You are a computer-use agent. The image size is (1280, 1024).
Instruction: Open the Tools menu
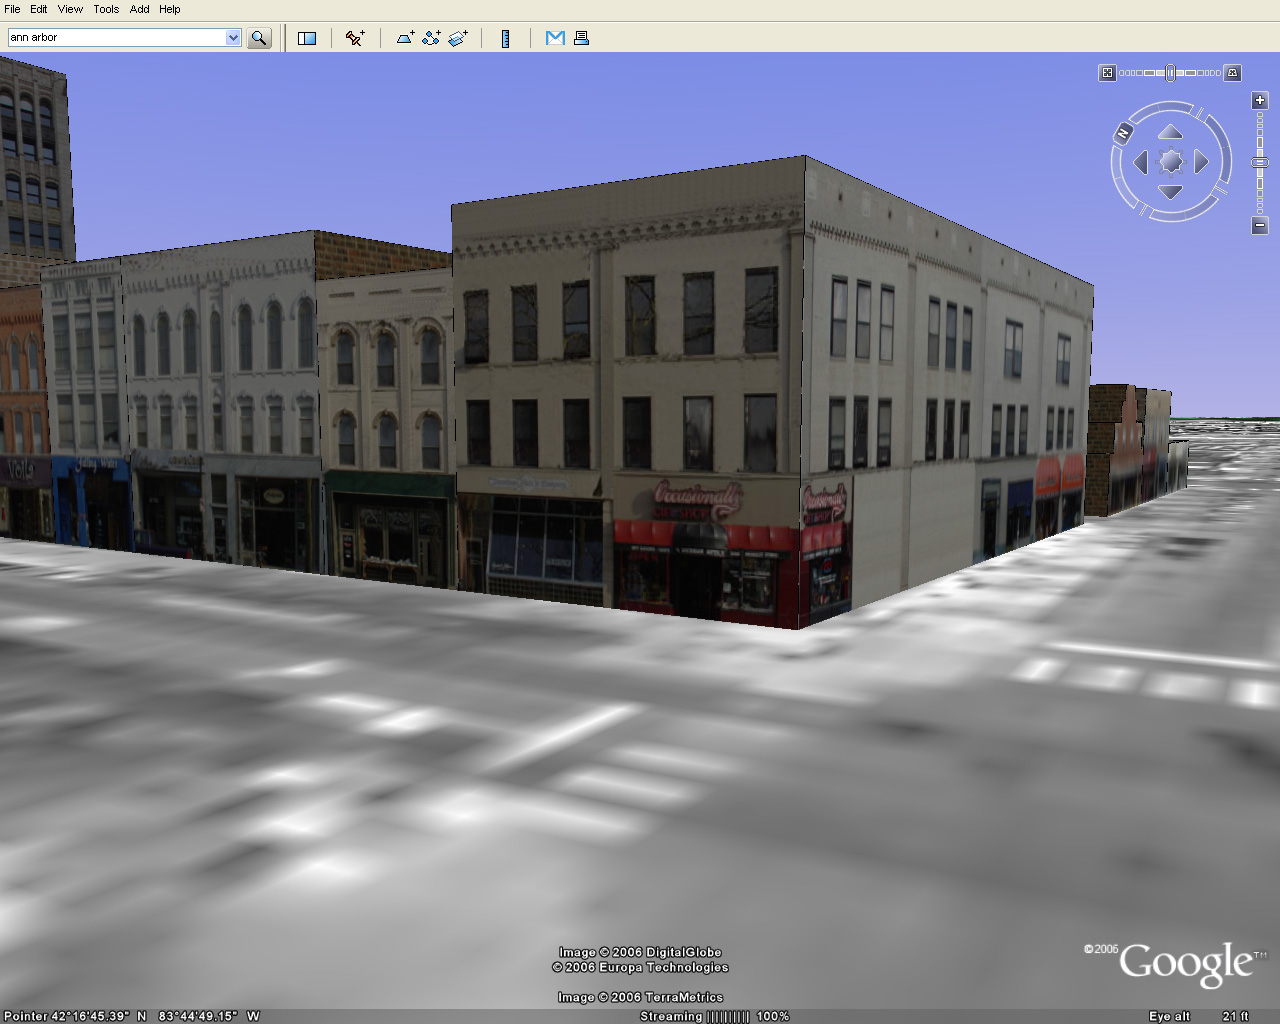point(106,9)
